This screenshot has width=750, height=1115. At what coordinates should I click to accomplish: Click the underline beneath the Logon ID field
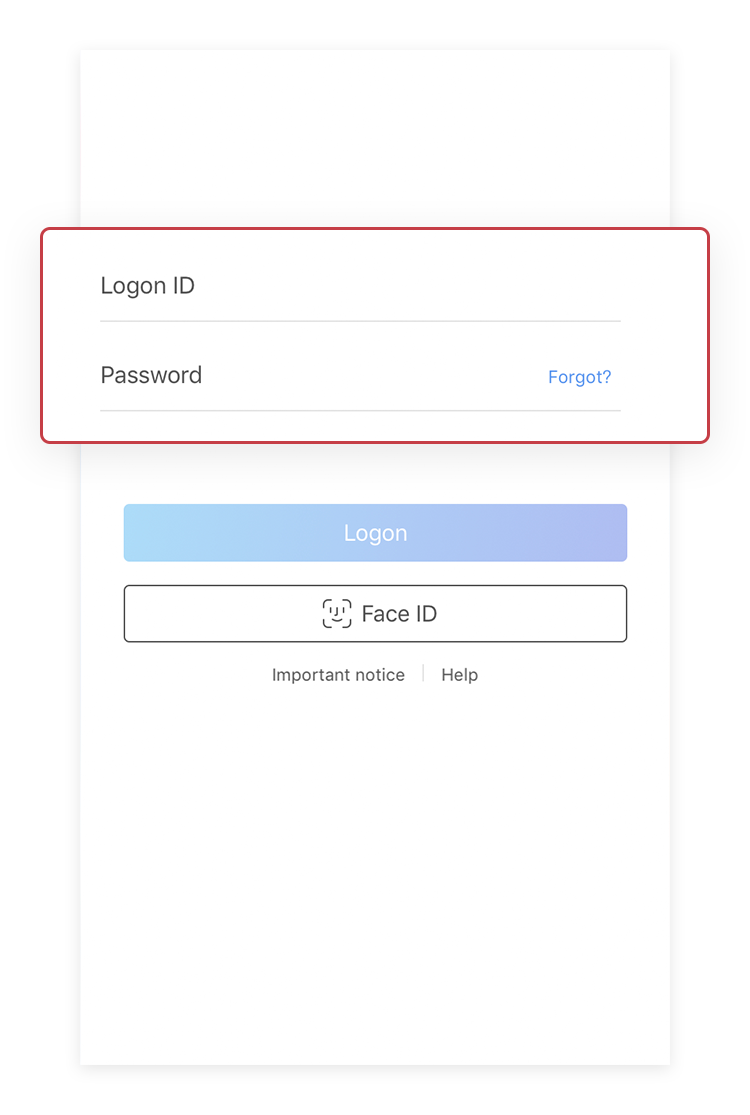click(360, 321)
